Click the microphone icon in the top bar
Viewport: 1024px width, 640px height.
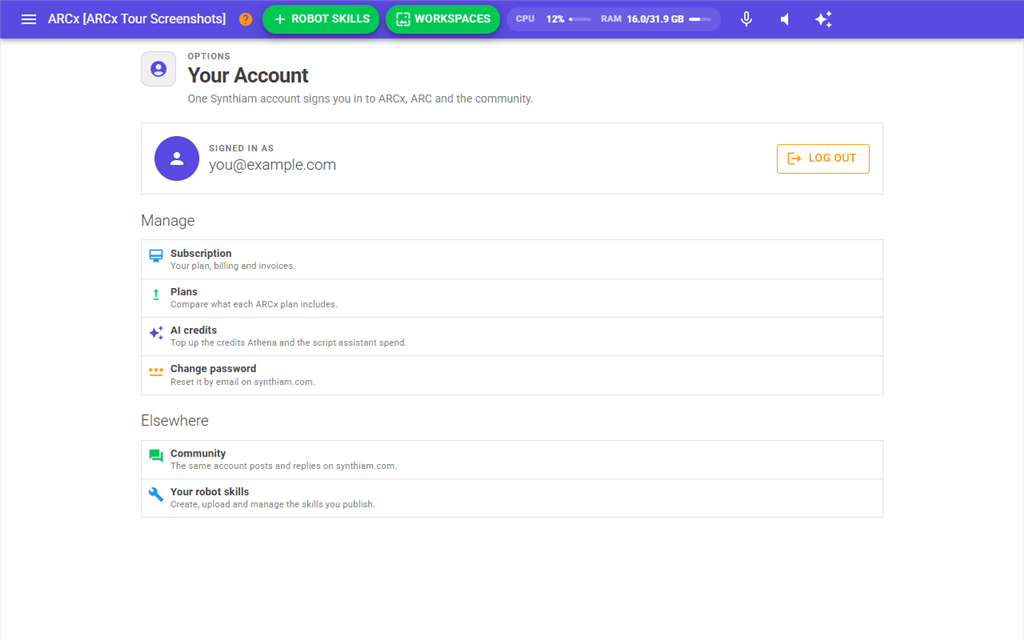(746, 19)
